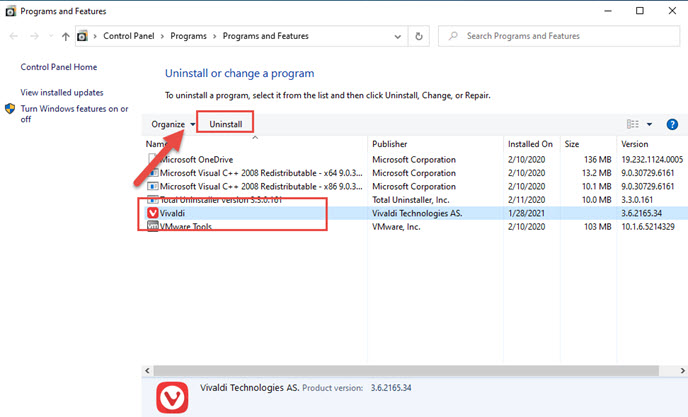Maximize the Programs and Features window
Viewport: 688px width, 417px height.
coord(640,11)
